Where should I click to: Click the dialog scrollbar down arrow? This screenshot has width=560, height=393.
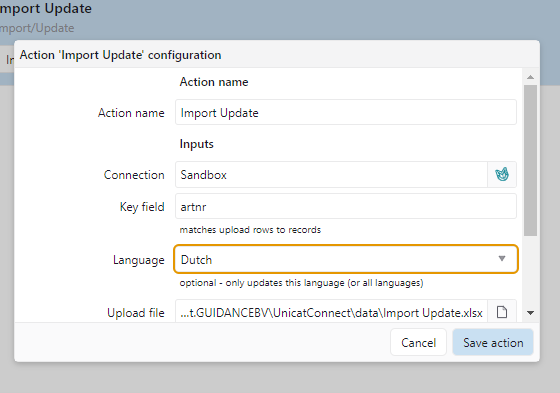[x=530, y=313]
